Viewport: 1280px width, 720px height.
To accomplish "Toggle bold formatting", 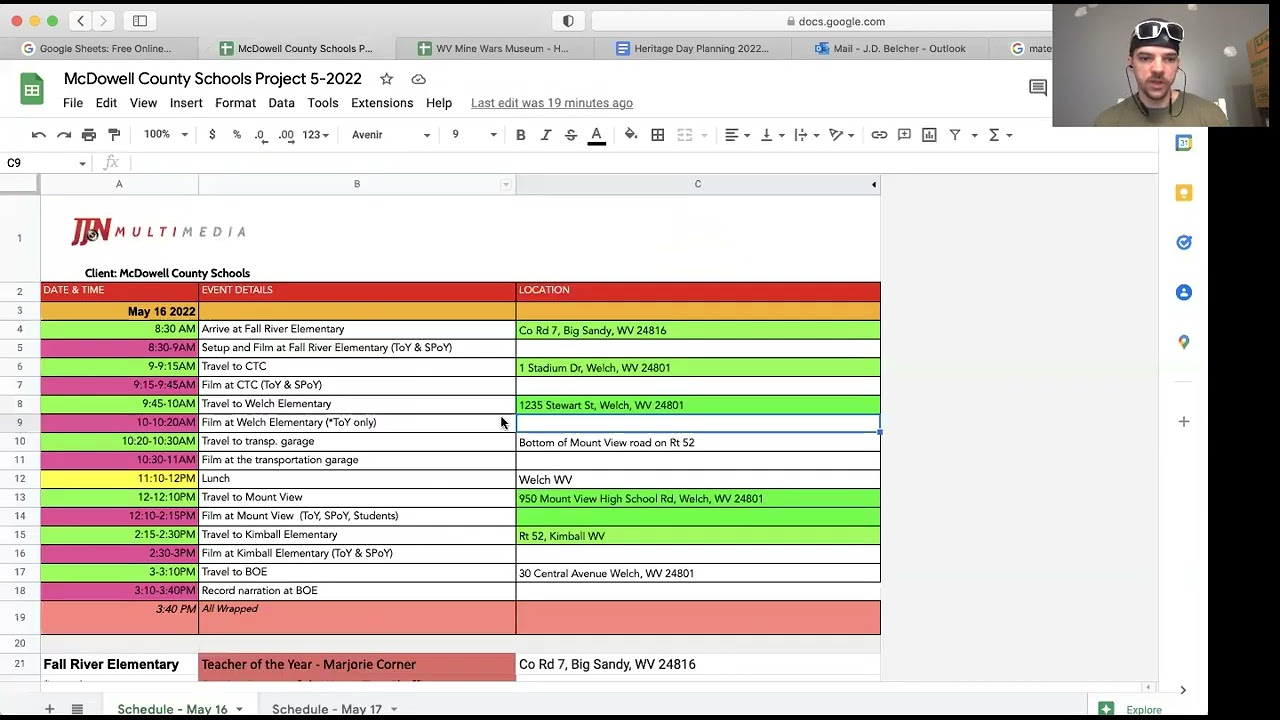I will [x=520, y=135].
